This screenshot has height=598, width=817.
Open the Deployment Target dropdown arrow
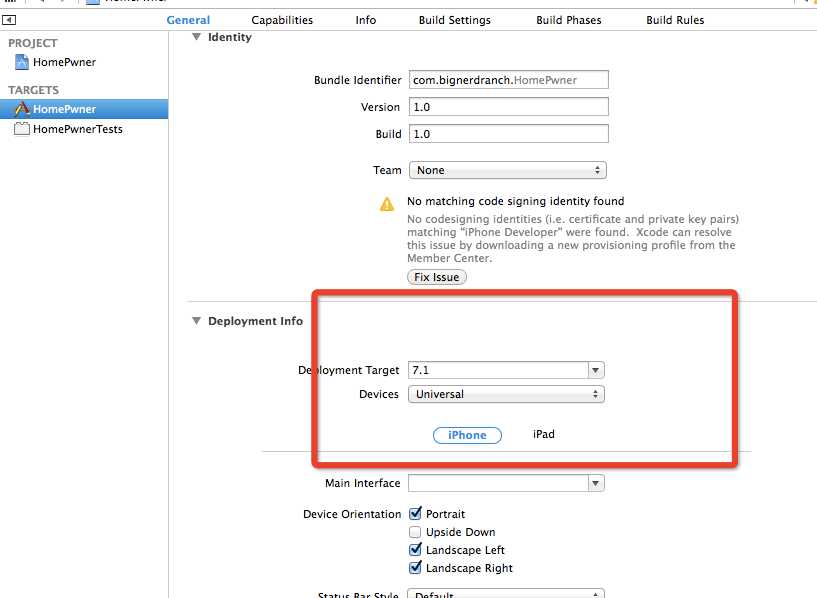(x=596, y=370)
